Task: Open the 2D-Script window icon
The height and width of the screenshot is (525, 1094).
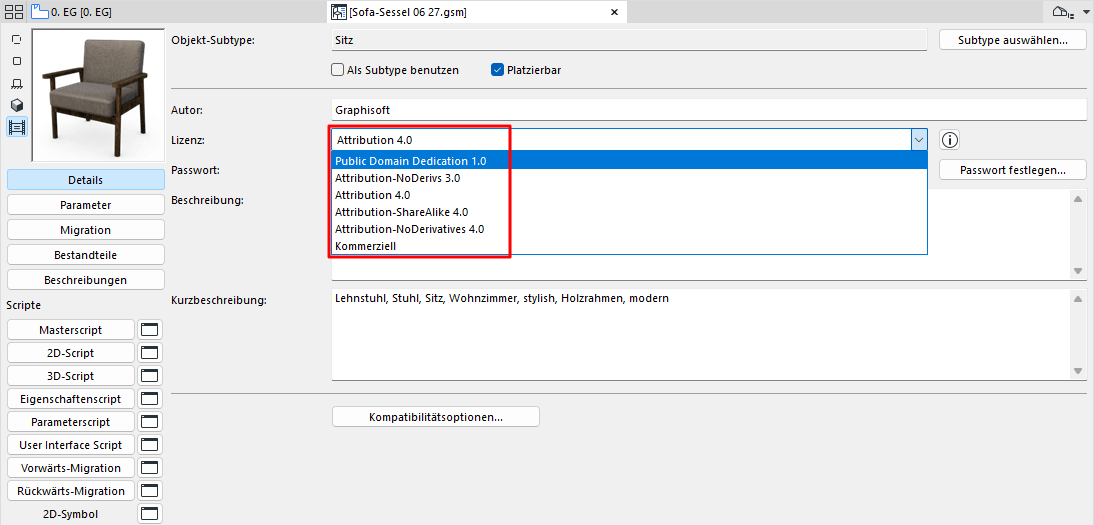Action: click(150, 353)
